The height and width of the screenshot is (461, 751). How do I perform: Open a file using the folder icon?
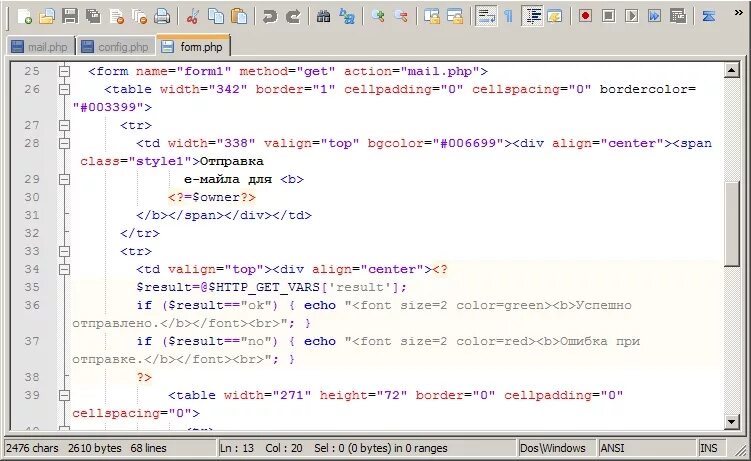pyautogui.click(x=47, y=17)
